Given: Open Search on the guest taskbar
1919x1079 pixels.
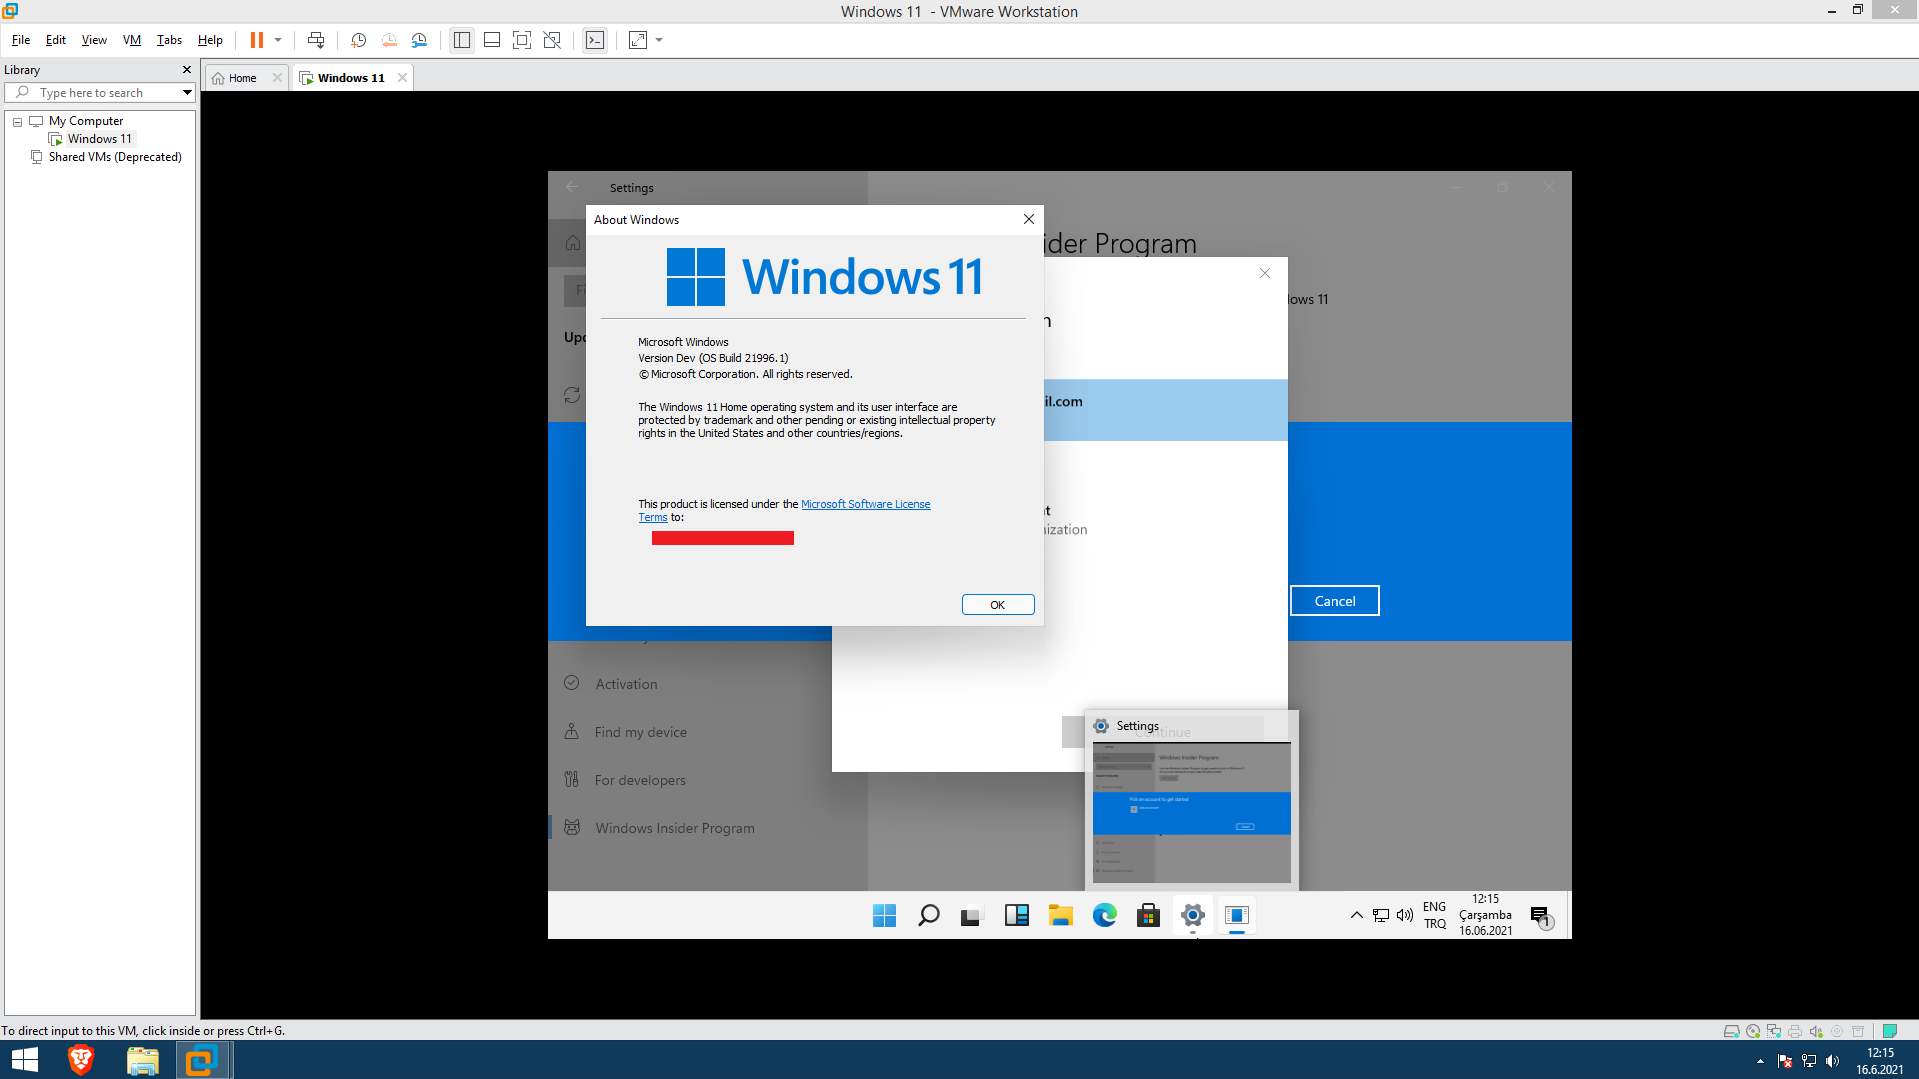Looking at the screenshot, I should (928, 915).
